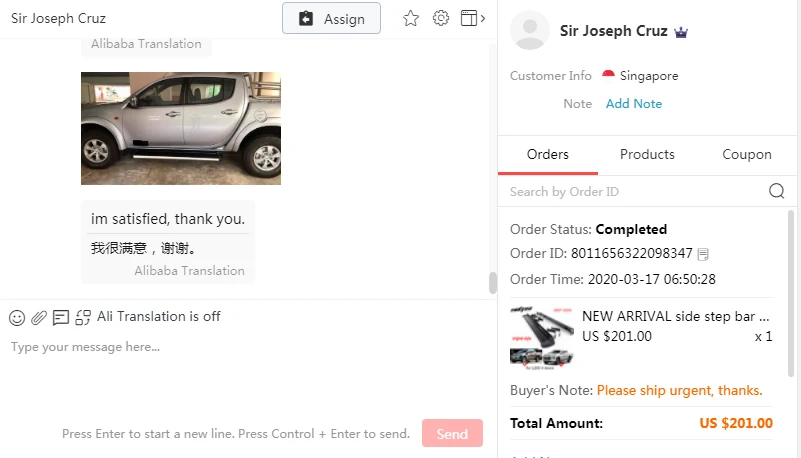The image size is (801, 458).
Task: Switch to the Products tab
Action: 647,154
